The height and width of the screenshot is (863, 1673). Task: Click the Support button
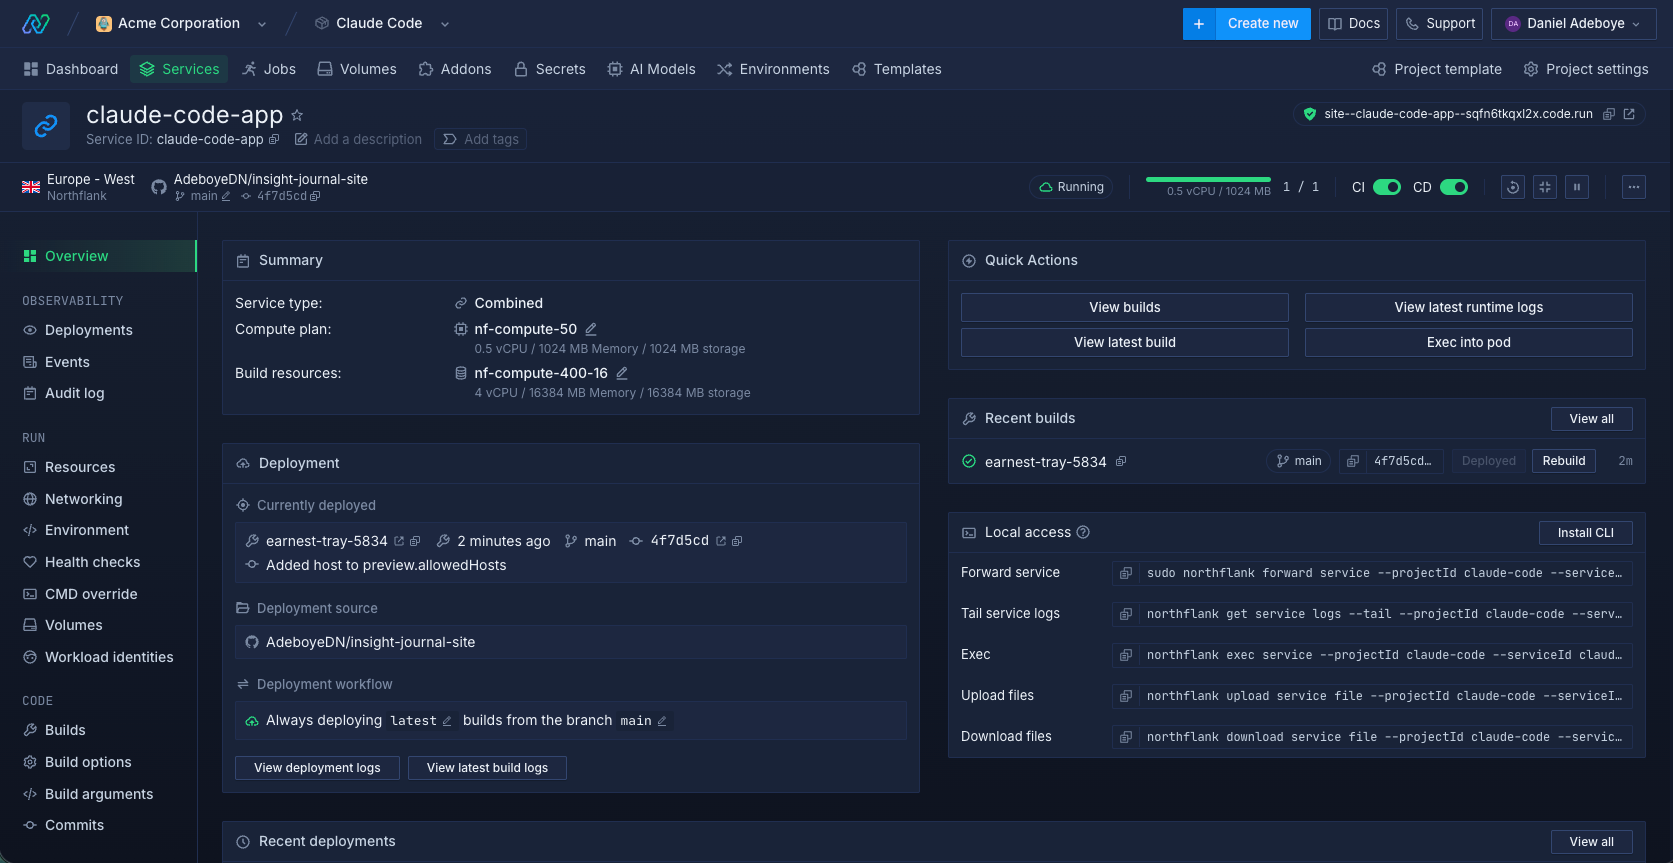click(x=1439, y=24)
